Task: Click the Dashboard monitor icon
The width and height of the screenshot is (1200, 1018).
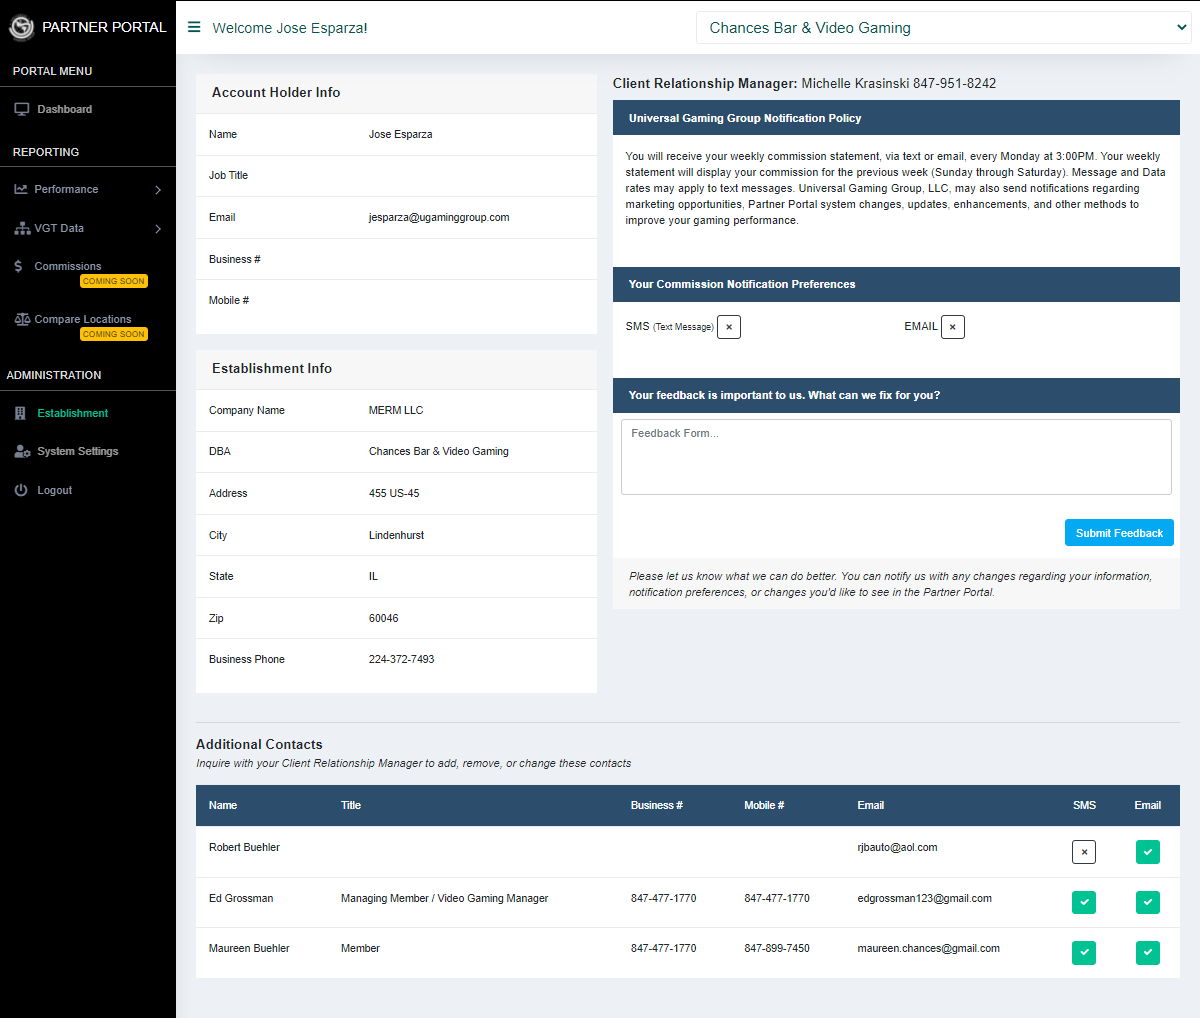Action: pos(22,109)
